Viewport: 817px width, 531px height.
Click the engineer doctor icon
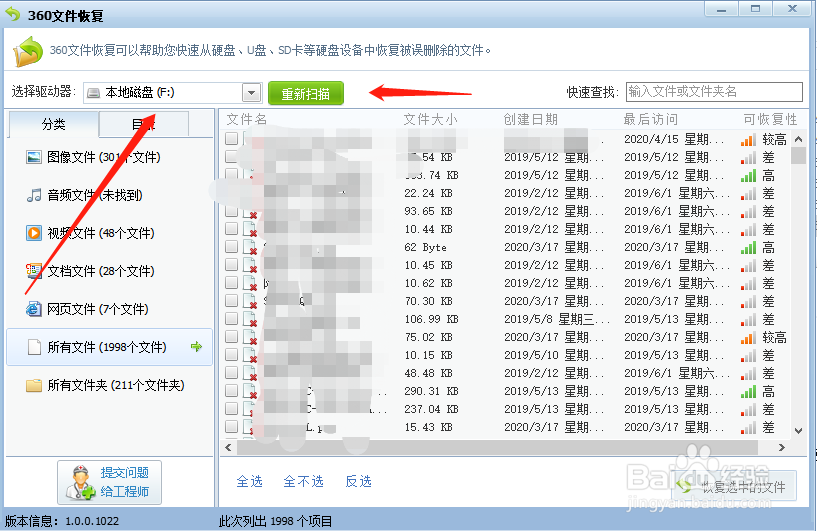click(80, 483)
